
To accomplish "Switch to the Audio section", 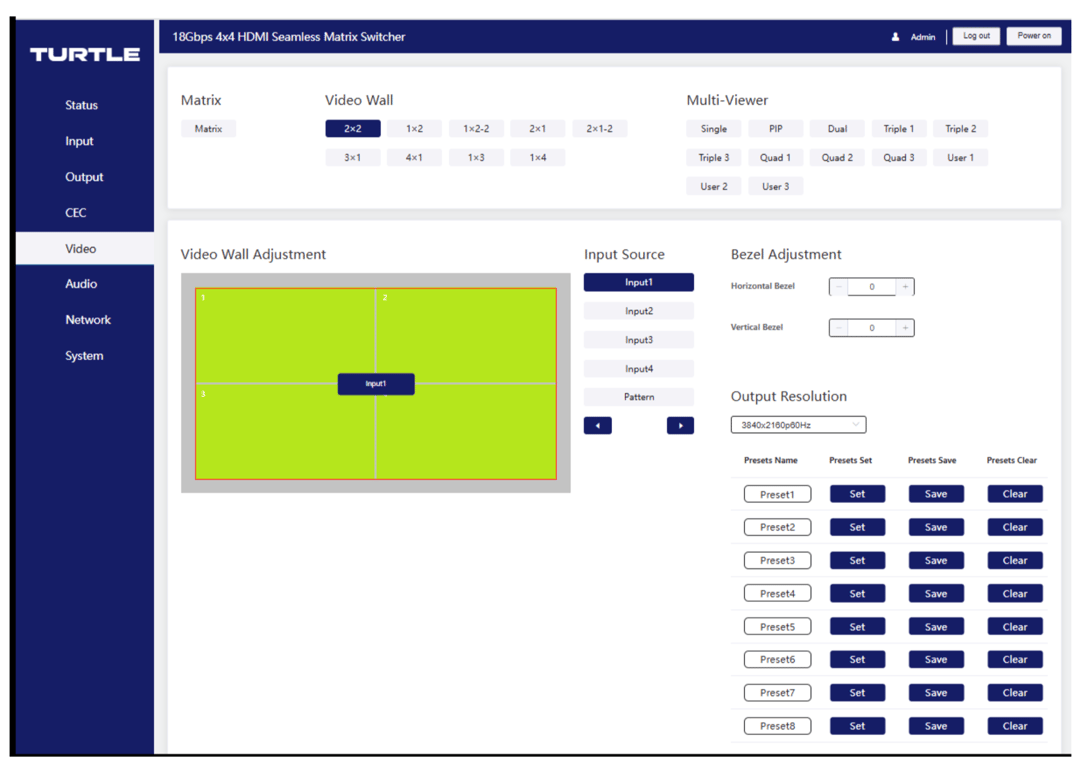I will [81, 283].
